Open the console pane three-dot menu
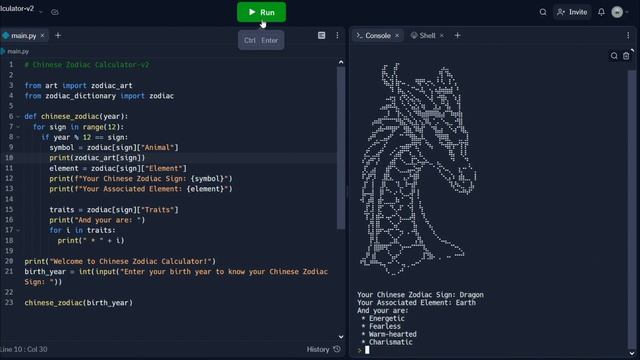Image resolution: width=640 pixels, height=360 pixels. tap(628, 36)
